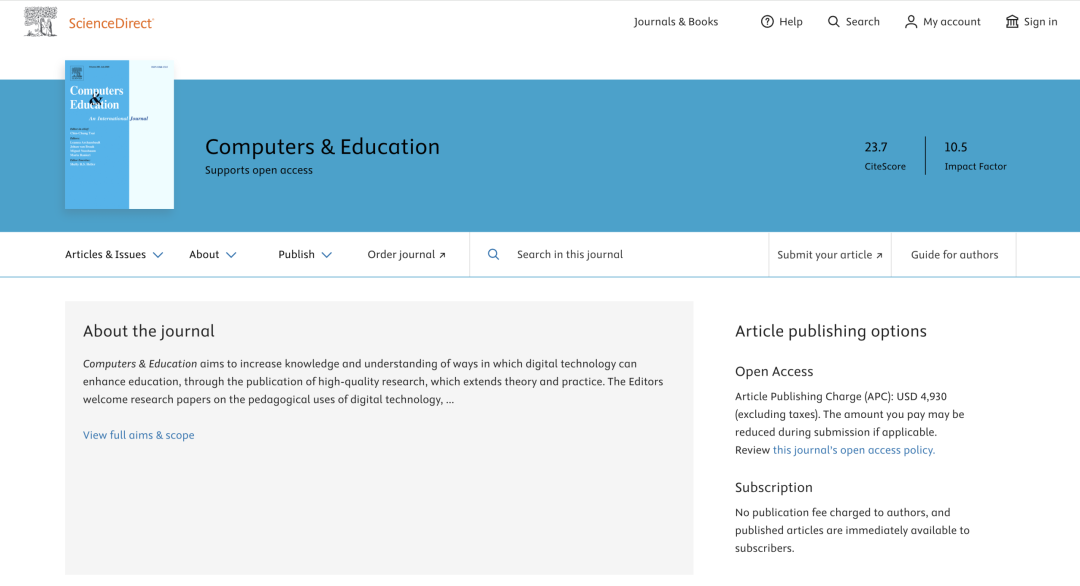Click the Sign in institution icon
The width and height of the screenshot is (1080, 586).
click(x=1012, y=22)
